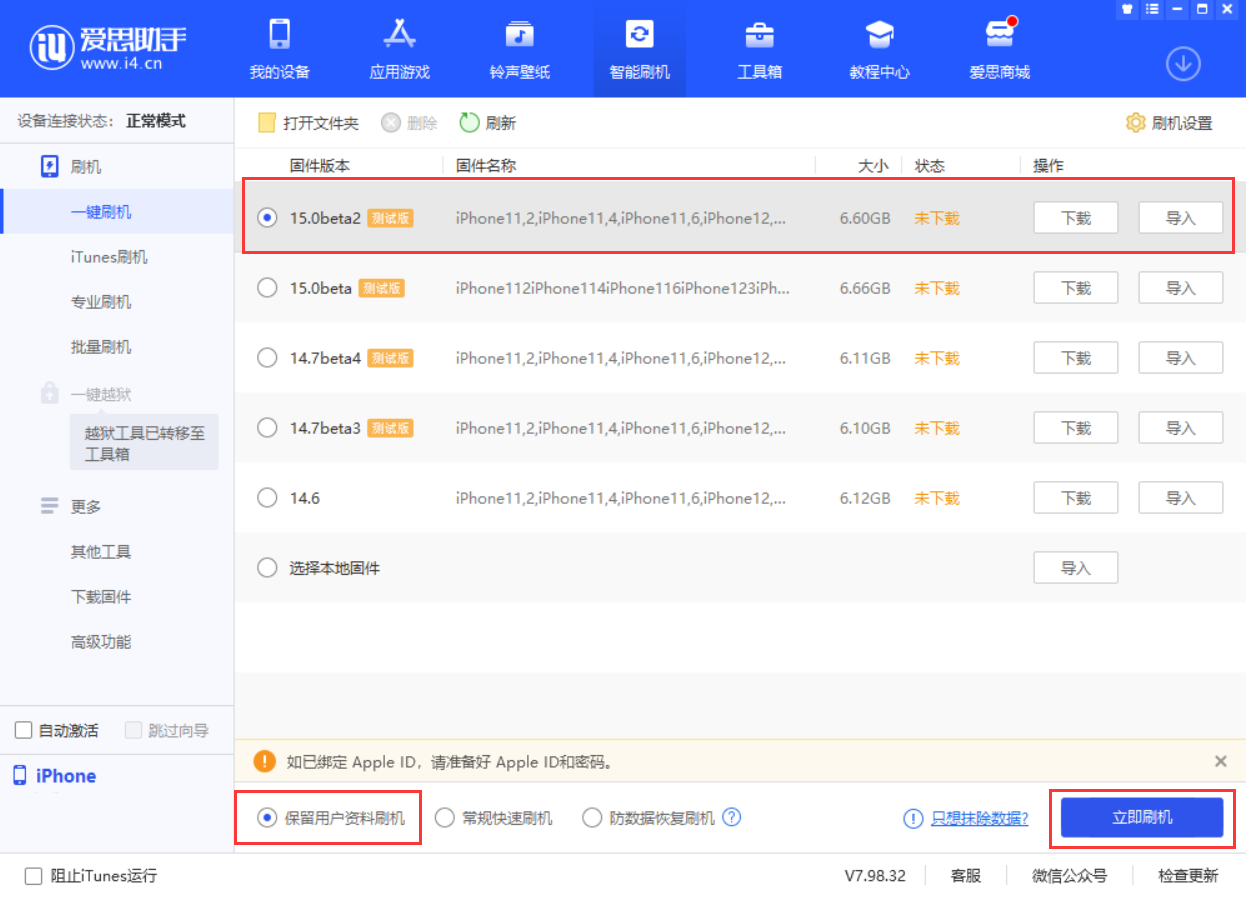Screen dimensions: 1246x897
Task: Open the 铃声壁纸 ringtone wallpaper icon
Action: click(x=519, y=35)
